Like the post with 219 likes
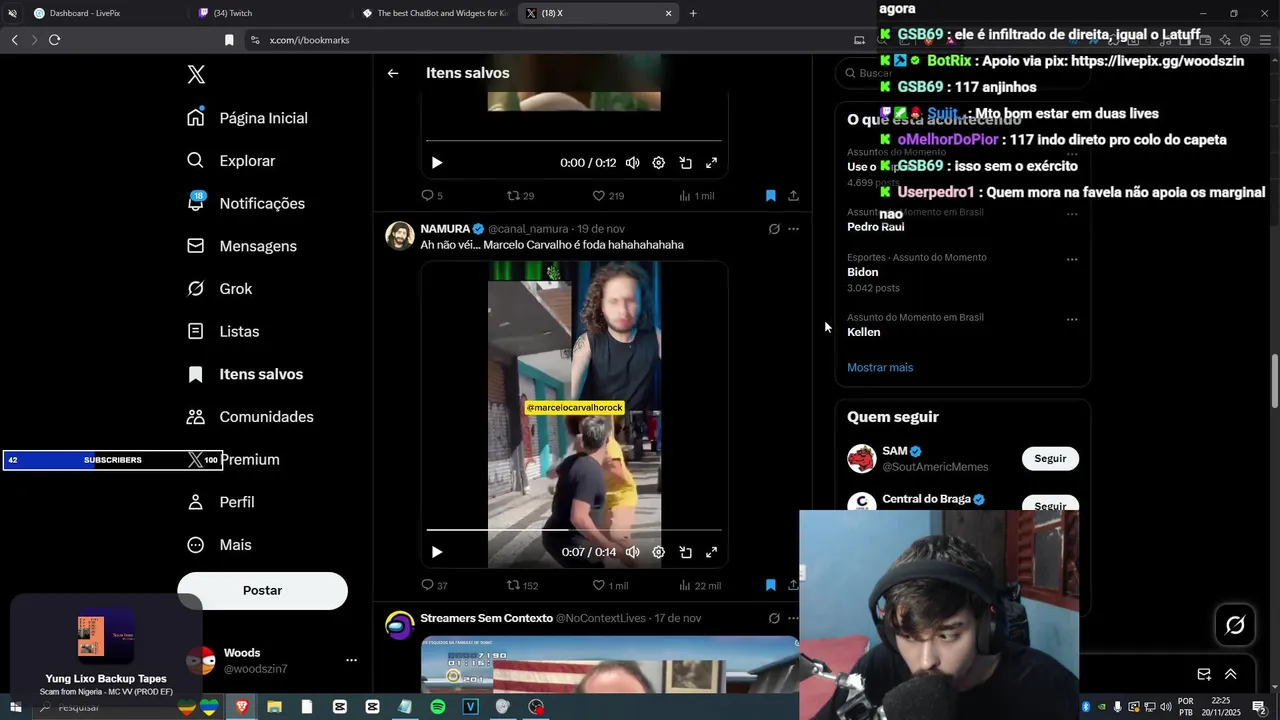 click(608, 196)
